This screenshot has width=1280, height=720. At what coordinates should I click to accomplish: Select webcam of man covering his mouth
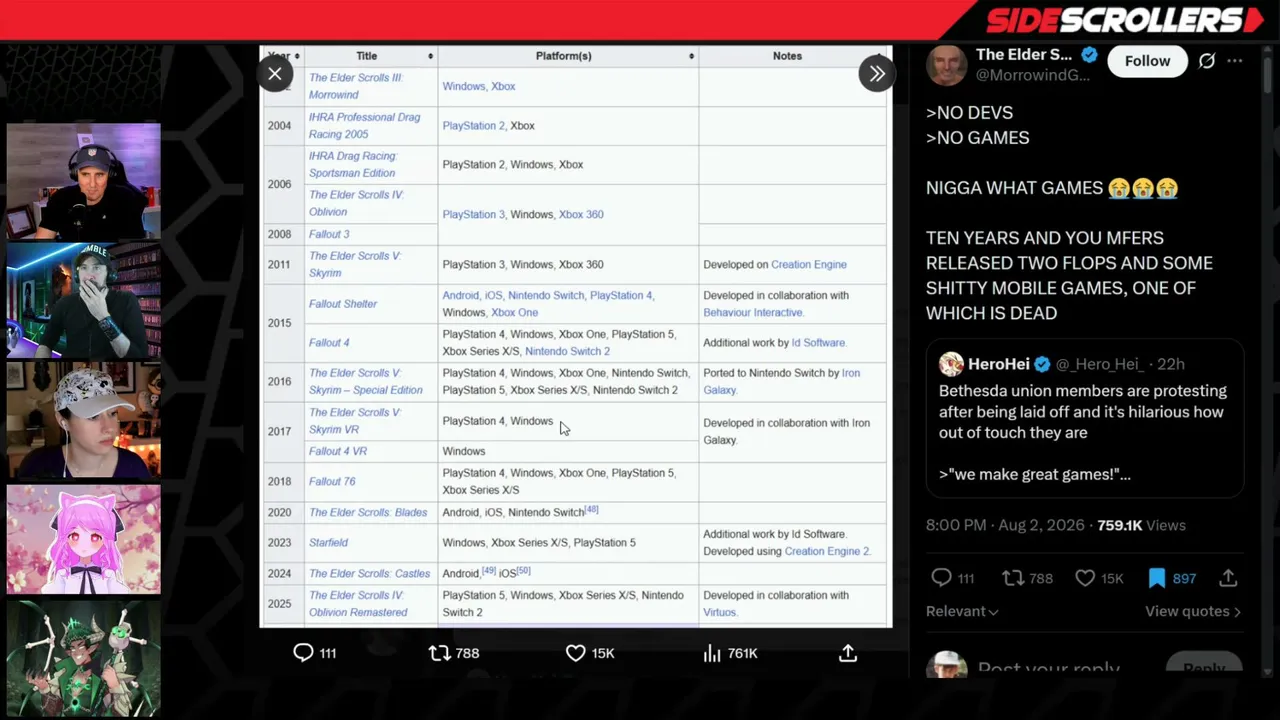tap(83, 300)
